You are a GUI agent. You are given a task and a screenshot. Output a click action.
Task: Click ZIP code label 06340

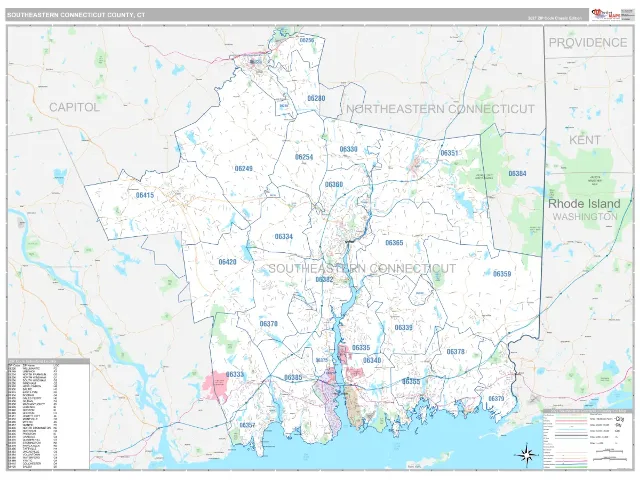(x=372, y=360)
